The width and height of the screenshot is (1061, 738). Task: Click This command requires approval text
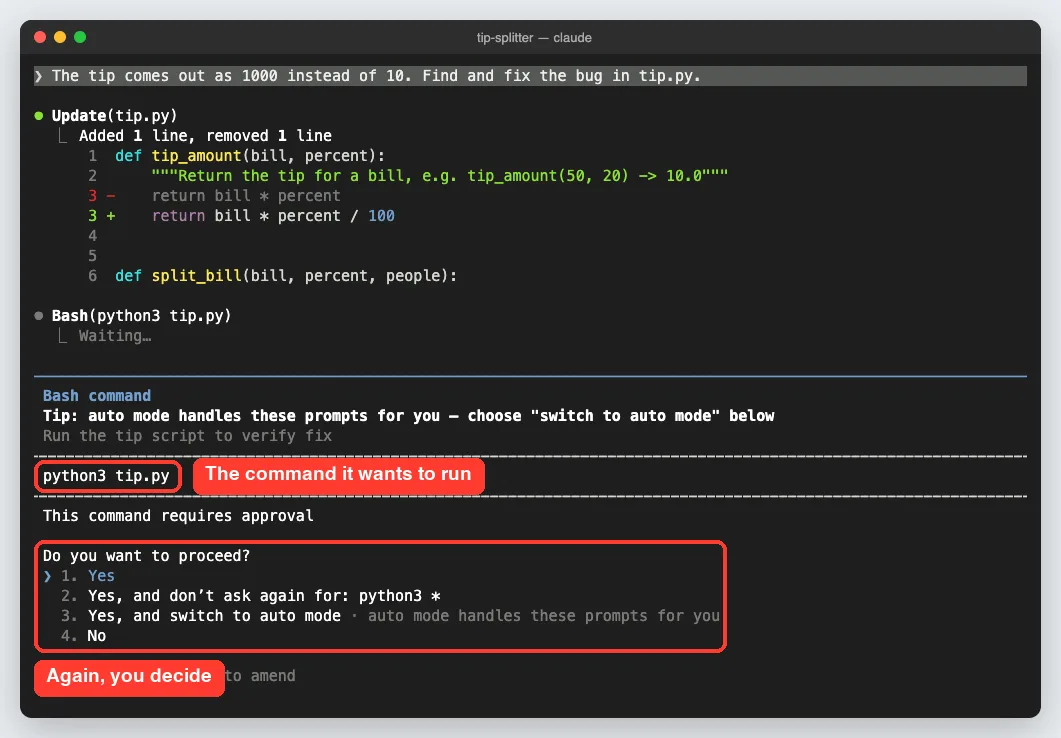tap(178, 516)
